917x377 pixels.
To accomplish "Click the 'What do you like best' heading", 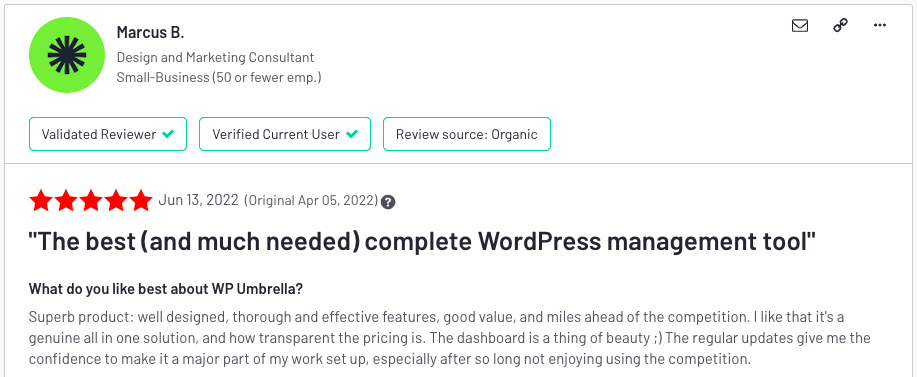I will tap(166, 289).
